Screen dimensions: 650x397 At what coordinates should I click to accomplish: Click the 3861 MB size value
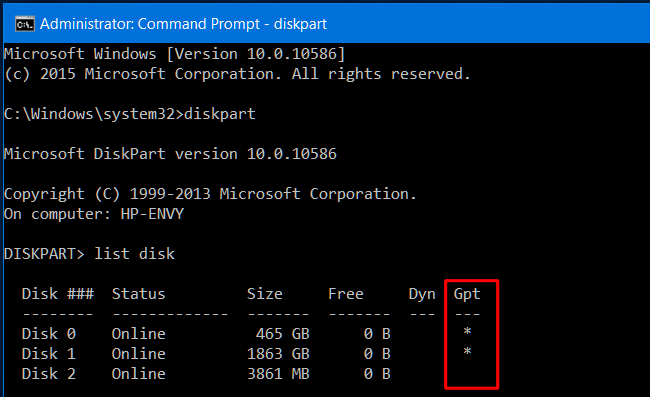coord(278,374)
